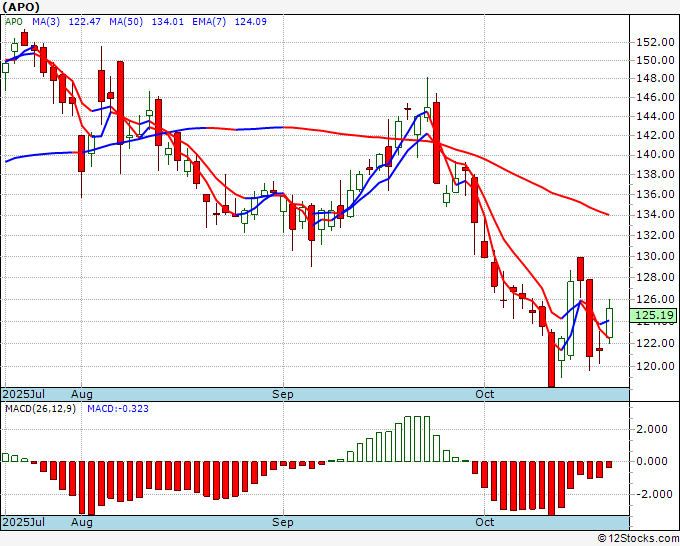Click the MA(3) value 122.47
Image resolution: width=680 pixels, height=546 pixels.
pos(85,22)
